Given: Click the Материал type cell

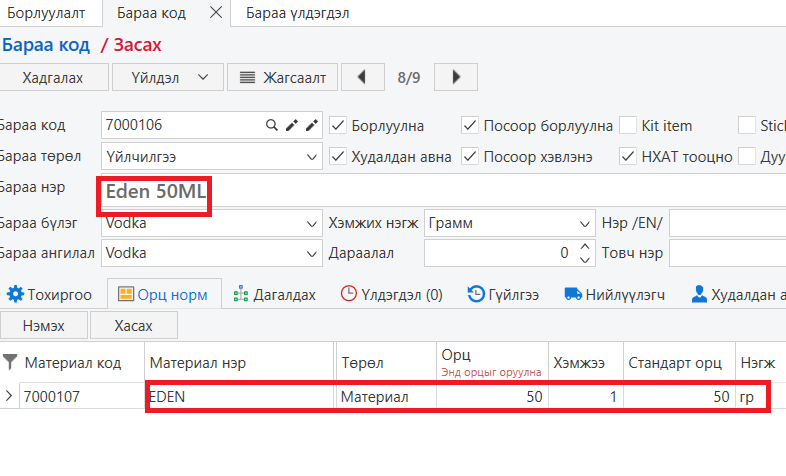Looking at the screenshot, I should (386, 396).
